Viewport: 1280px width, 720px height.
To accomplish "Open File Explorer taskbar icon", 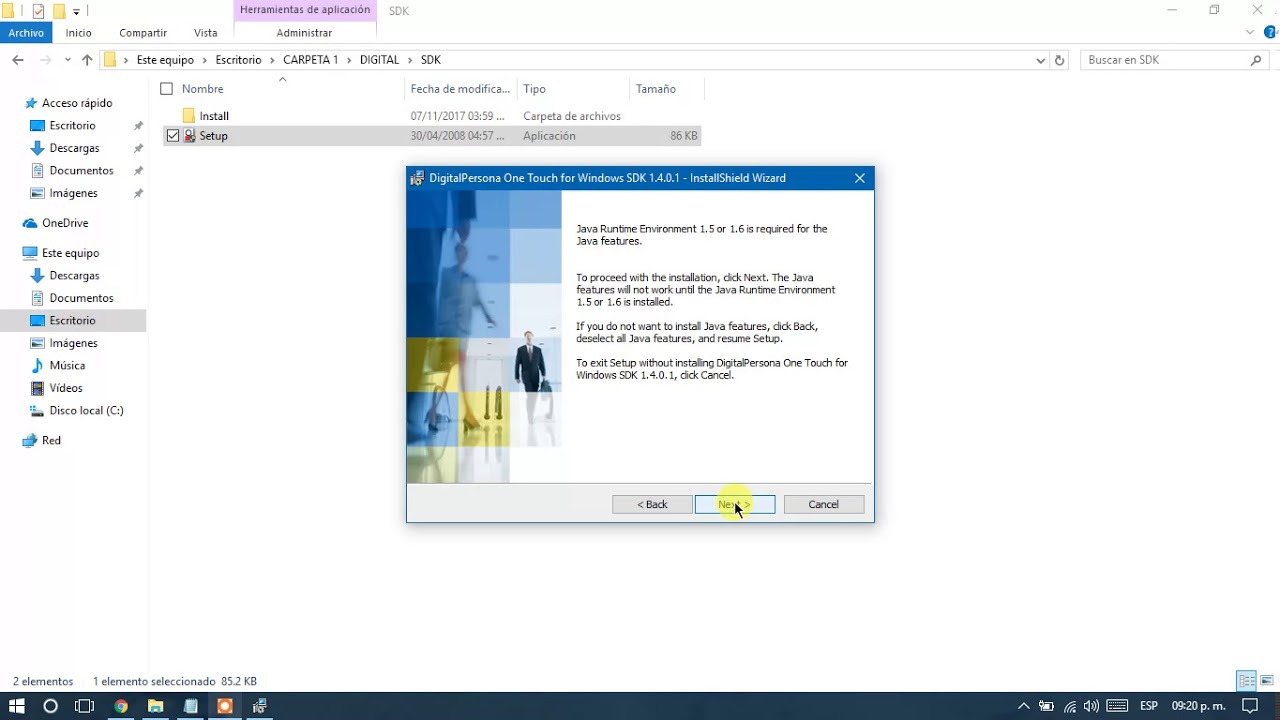I will 155,706.
